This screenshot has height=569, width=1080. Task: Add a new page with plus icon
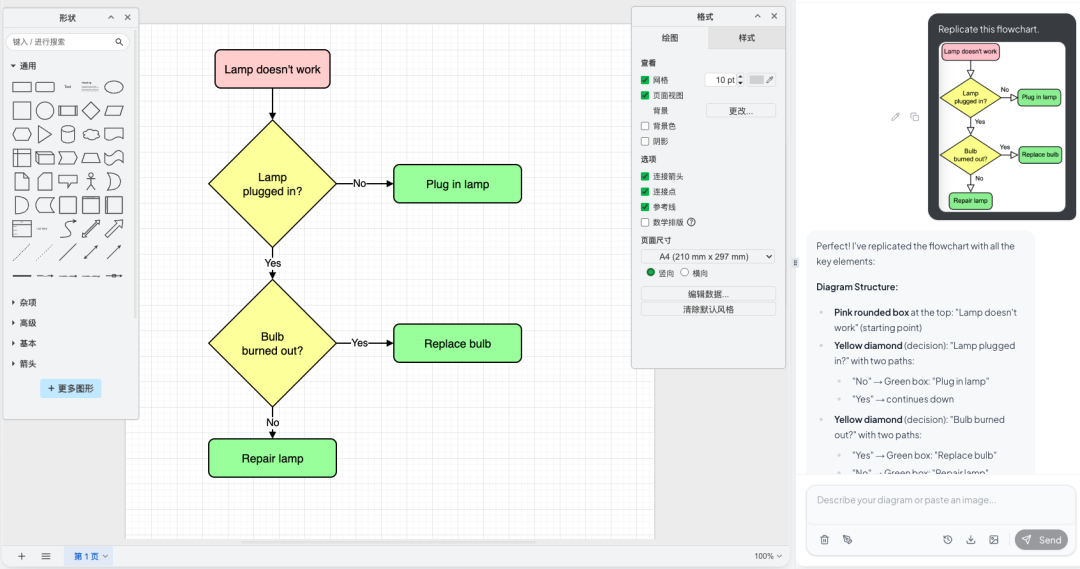pos(21,556)
